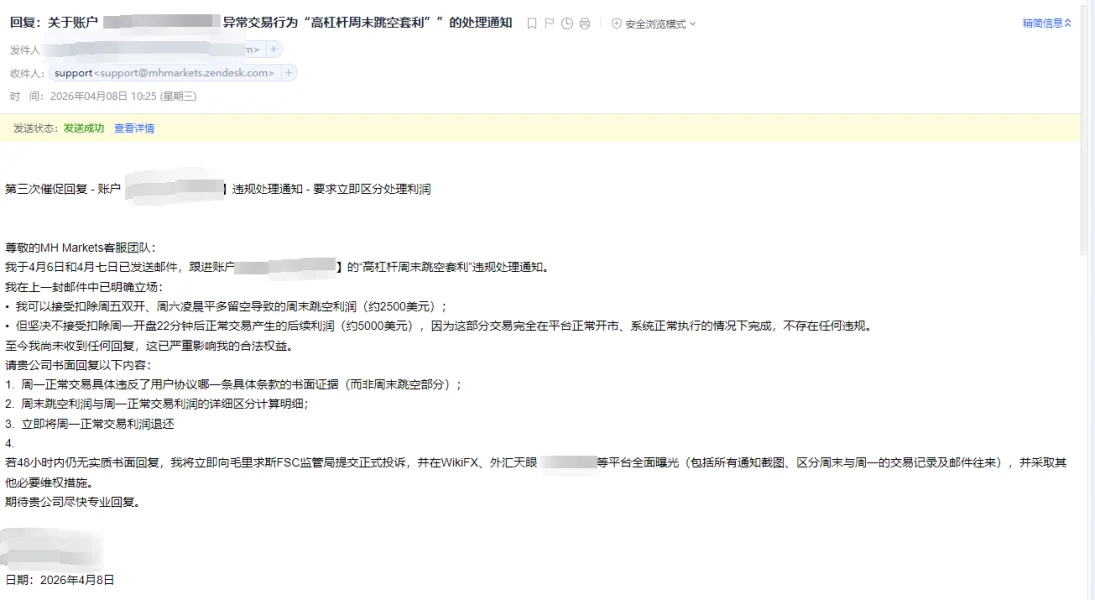Click the 发送成功 status text
Viewport: 1095px width, 600px height.
[x=83, y=128]
